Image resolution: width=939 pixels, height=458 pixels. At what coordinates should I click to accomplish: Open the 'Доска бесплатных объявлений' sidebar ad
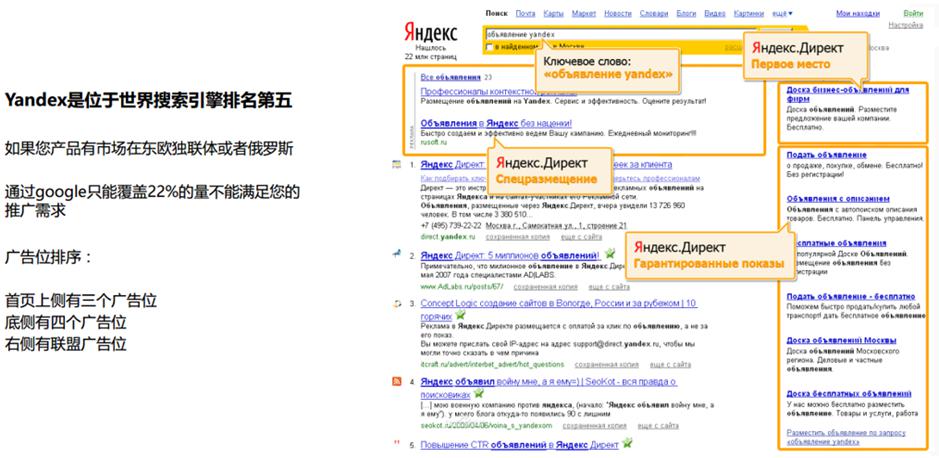pyautogui.click(x=849, y=394)
